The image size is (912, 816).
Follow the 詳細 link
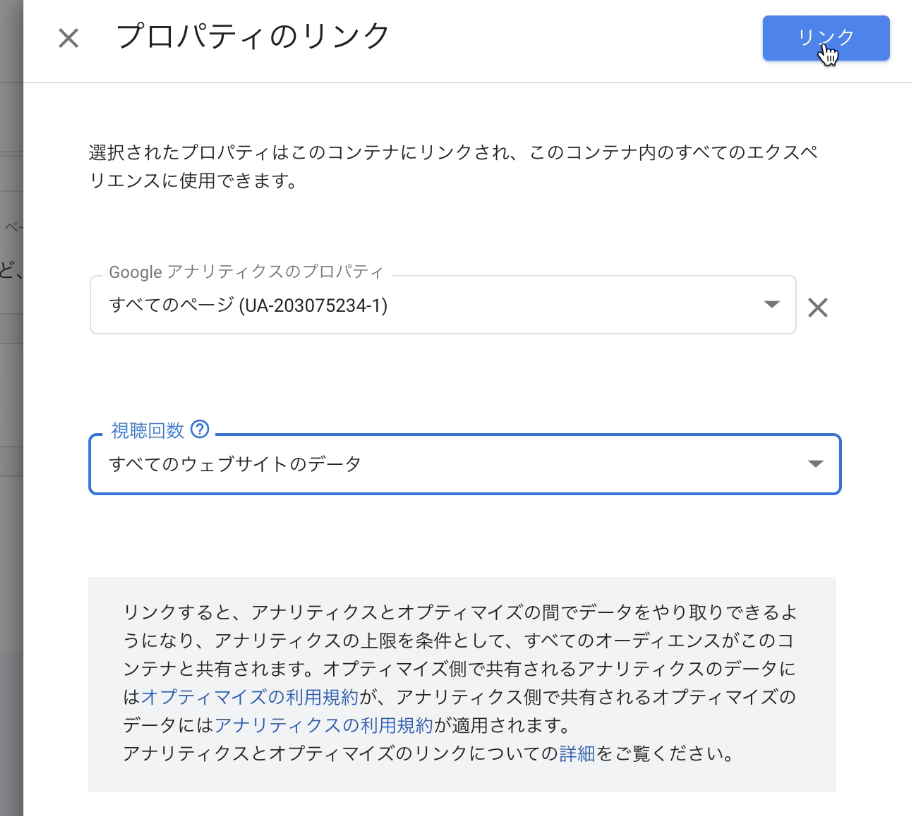pos(576,754)
